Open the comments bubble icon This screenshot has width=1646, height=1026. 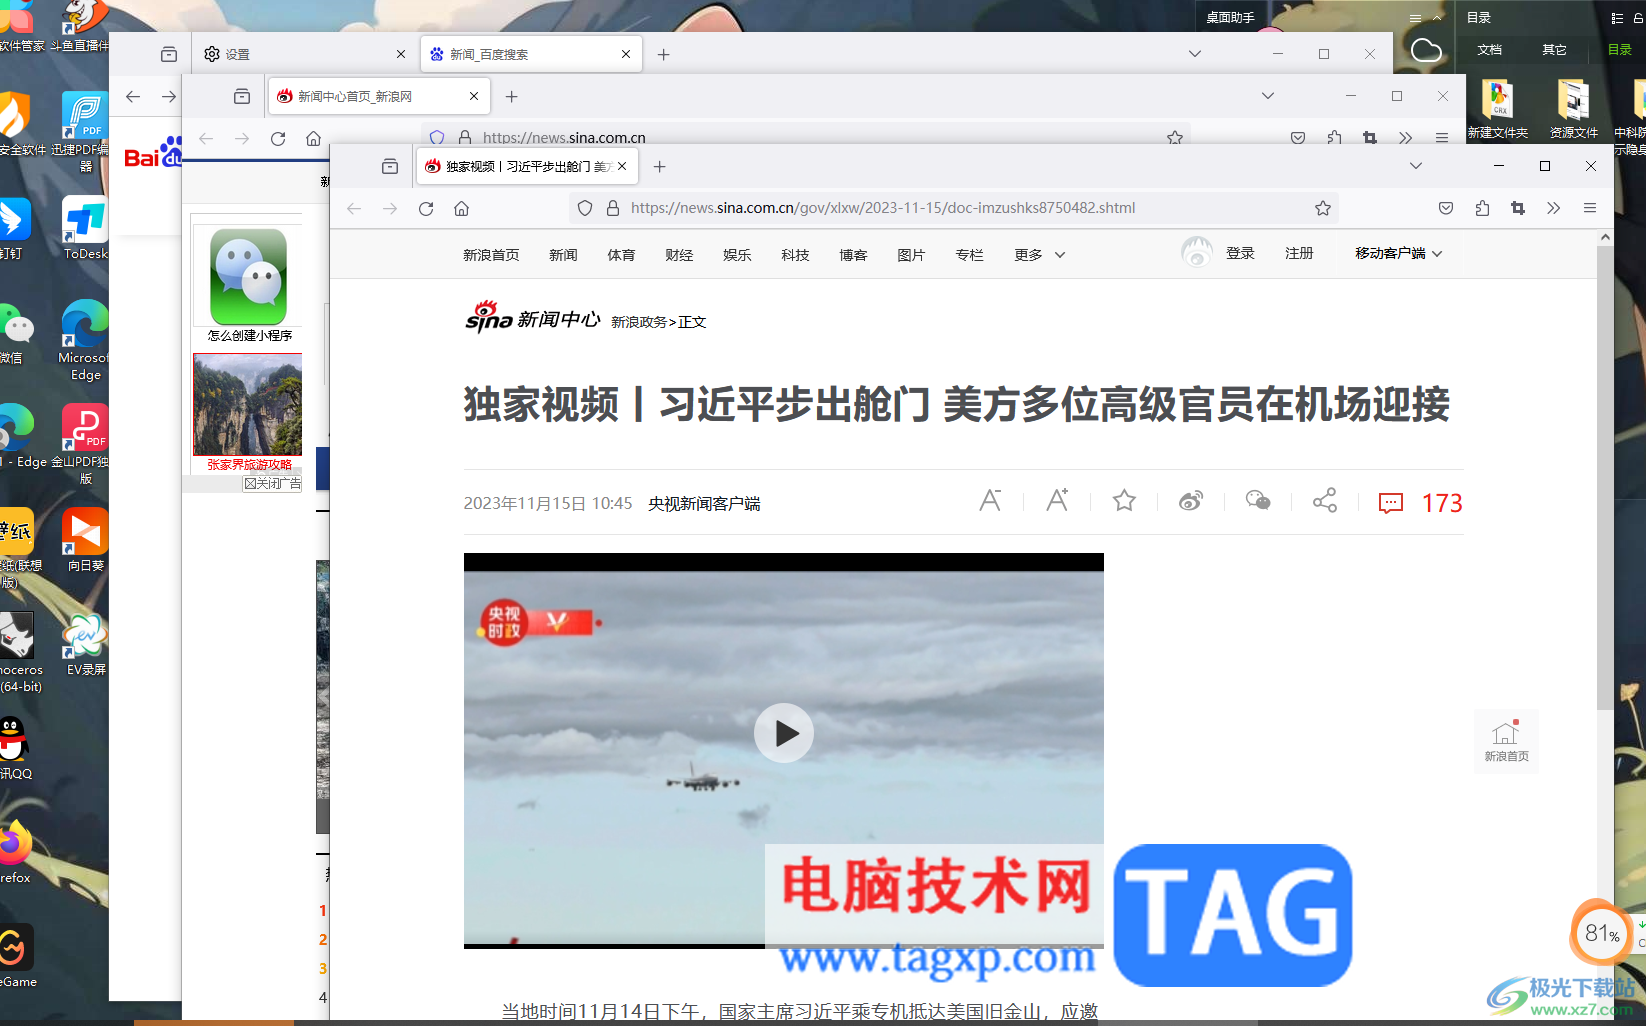point(1391,503)
